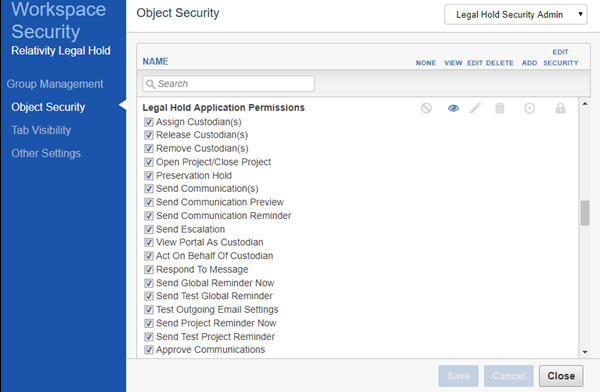This screenshot has width=600, height=392.
Task: Toggle View Portal As Custodian checkbox
Action: point(148,242)
